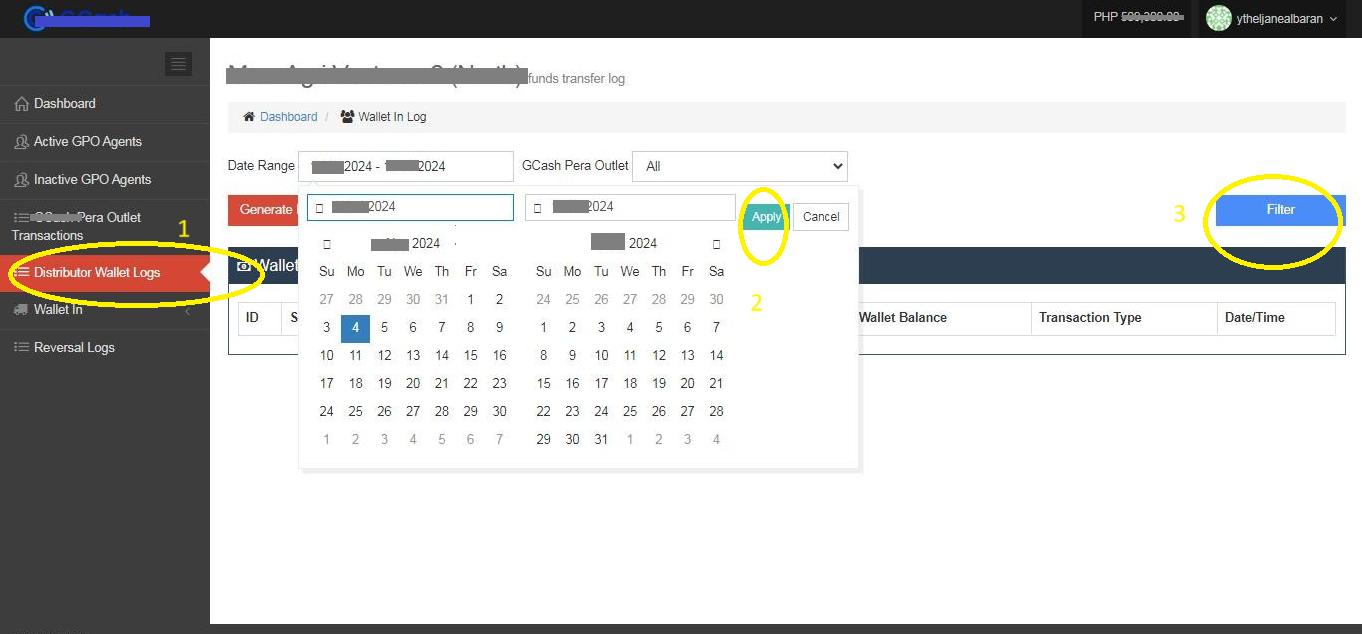Select highlighted day 4 in left calendar
Screen dimensions: 1362x634
[355, 327]
